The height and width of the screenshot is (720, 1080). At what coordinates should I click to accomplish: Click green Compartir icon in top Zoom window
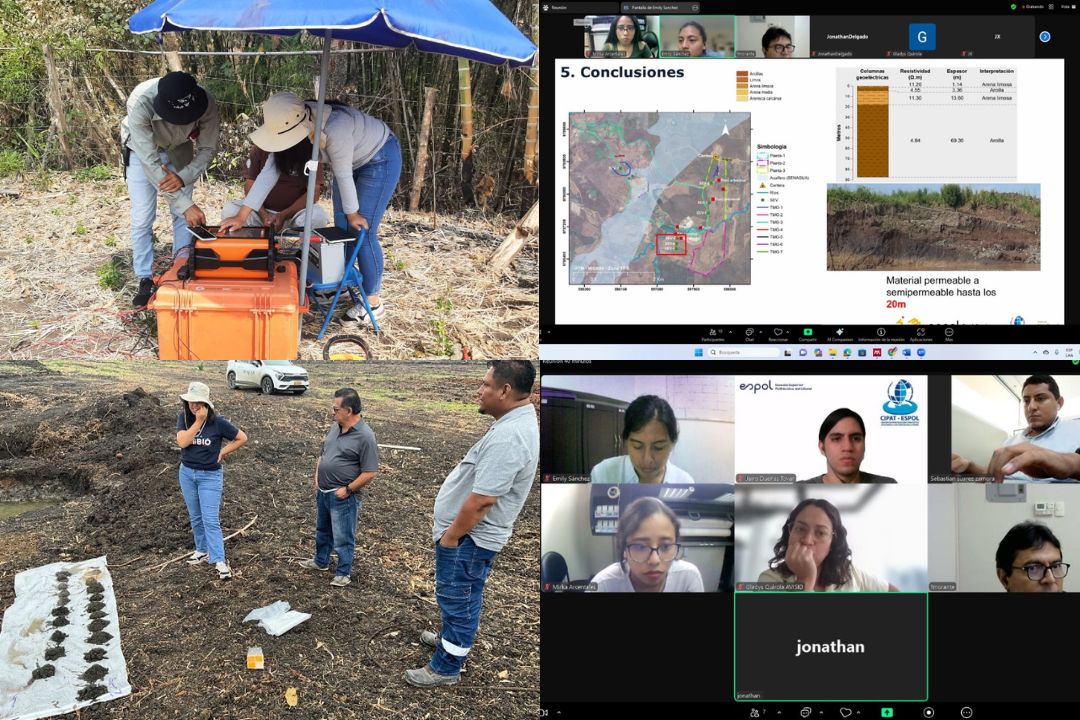(x=808, y=332)
